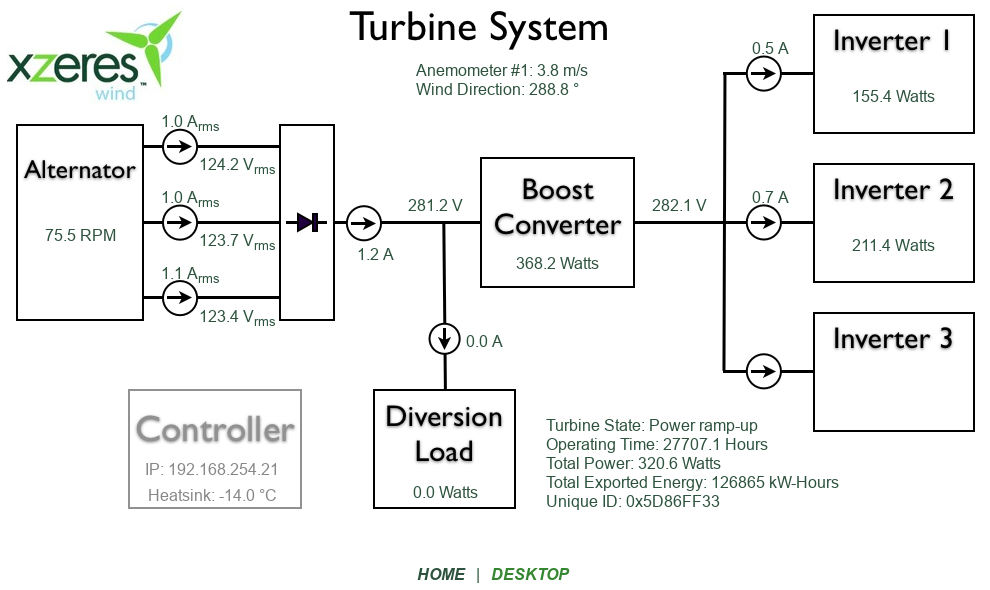The image size is (990, 590).
Task: Click the Inverter 3 current arrow icon
Action: [x=764, y=372]
